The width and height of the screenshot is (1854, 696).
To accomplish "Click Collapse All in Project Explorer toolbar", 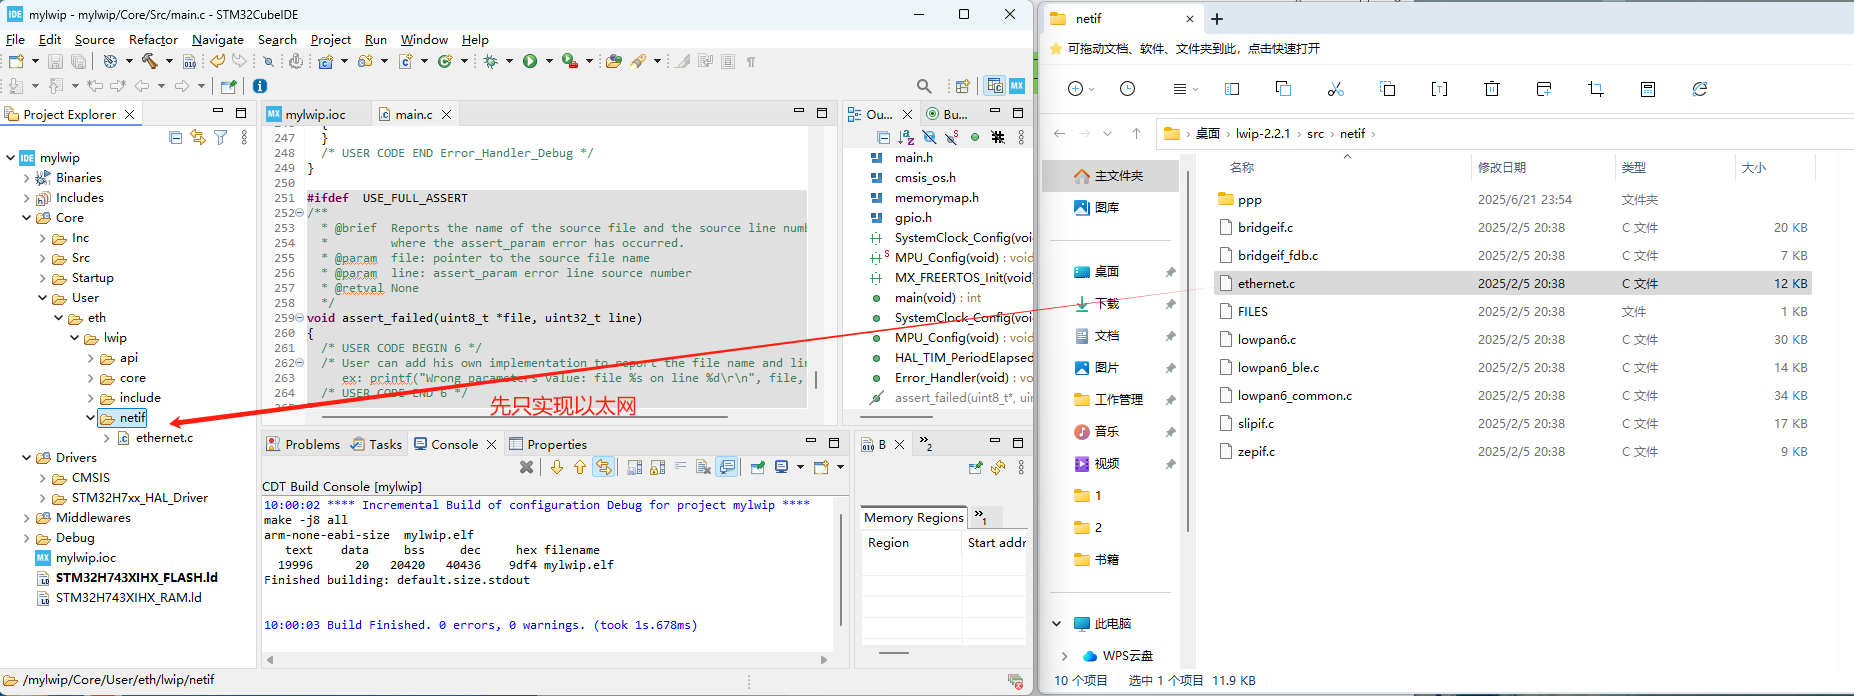I will pos(176,137).
